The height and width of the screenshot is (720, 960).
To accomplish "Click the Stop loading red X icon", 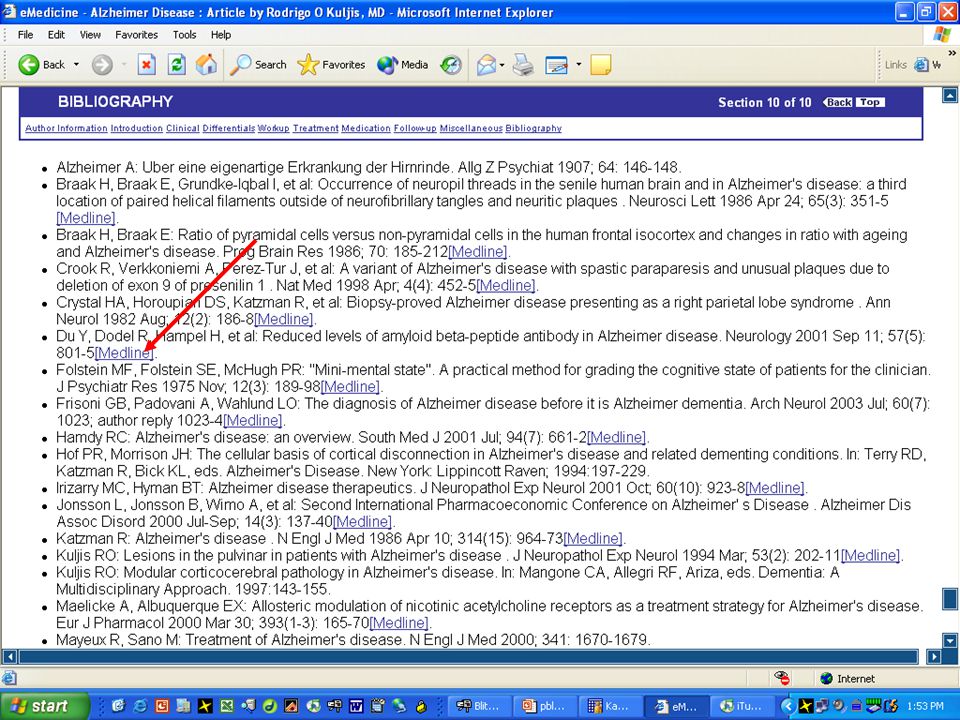I will [x=146, y=64].
